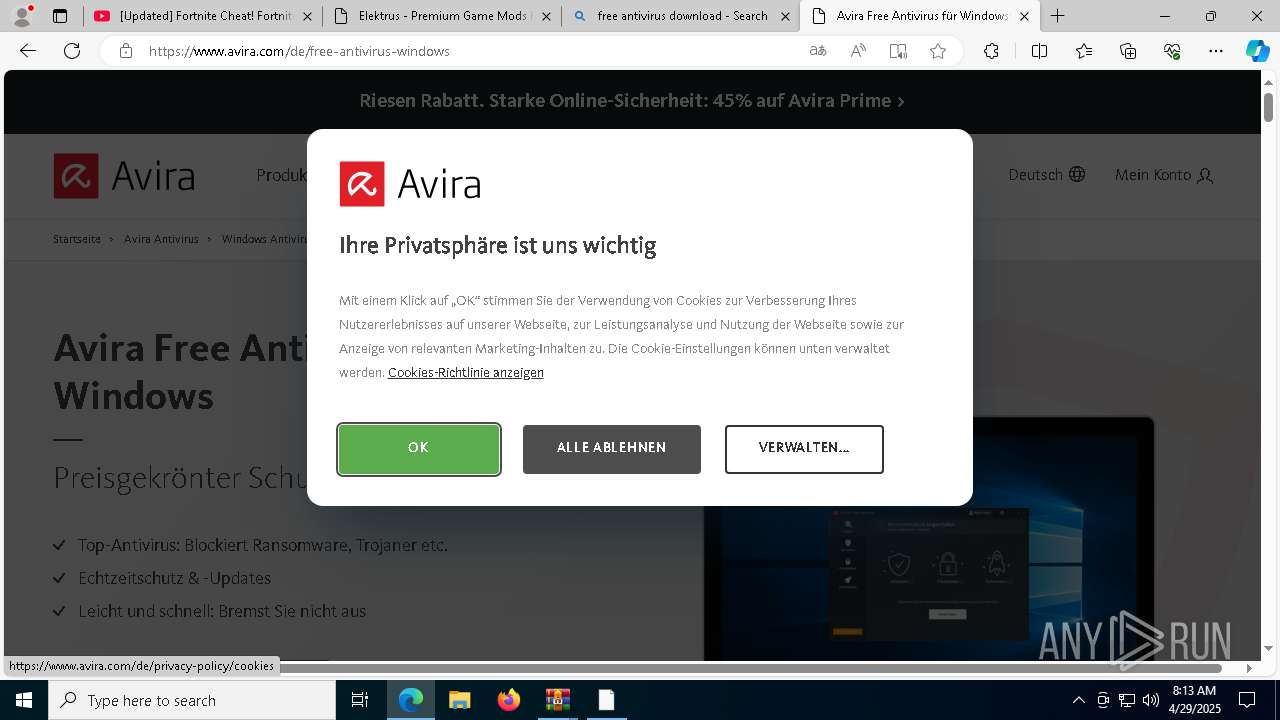This screenshot has width=1280, height=720.
Task: Click the browser back arrow
Action: pyautogui.click(x=28, y=51)
